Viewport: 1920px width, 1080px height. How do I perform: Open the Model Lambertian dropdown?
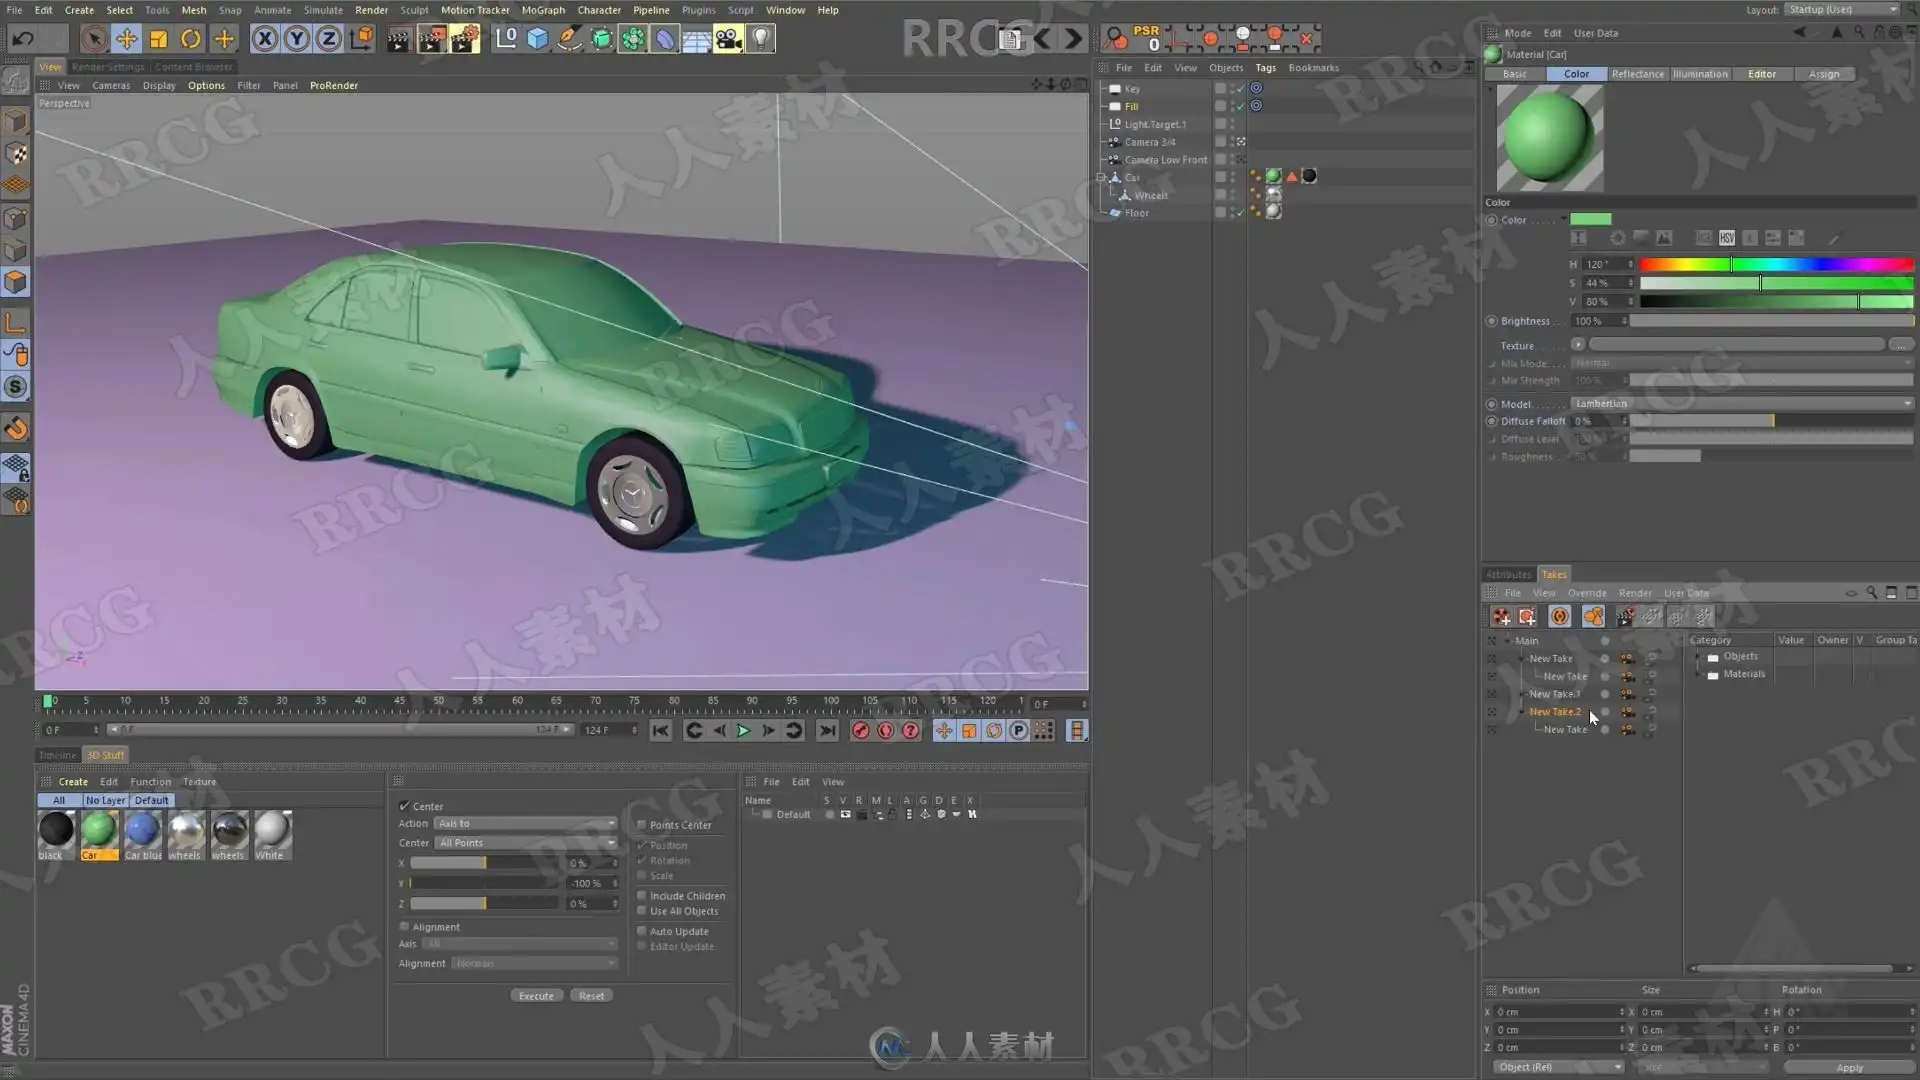(x=1741, y=404)
